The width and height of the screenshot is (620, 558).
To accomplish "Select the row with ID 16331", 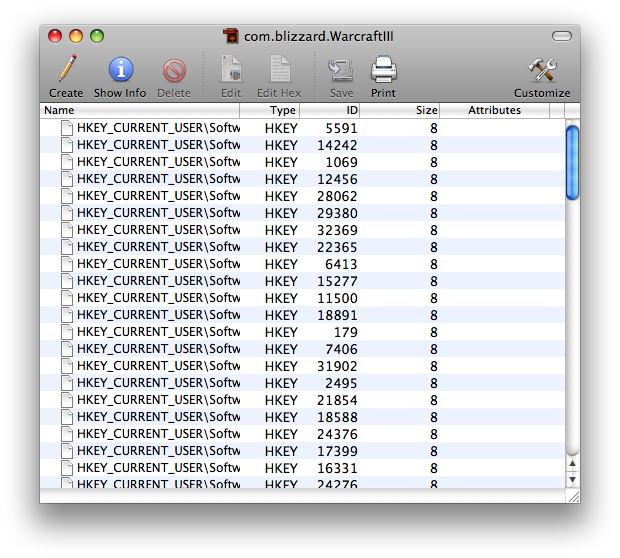I will (302, 468).
